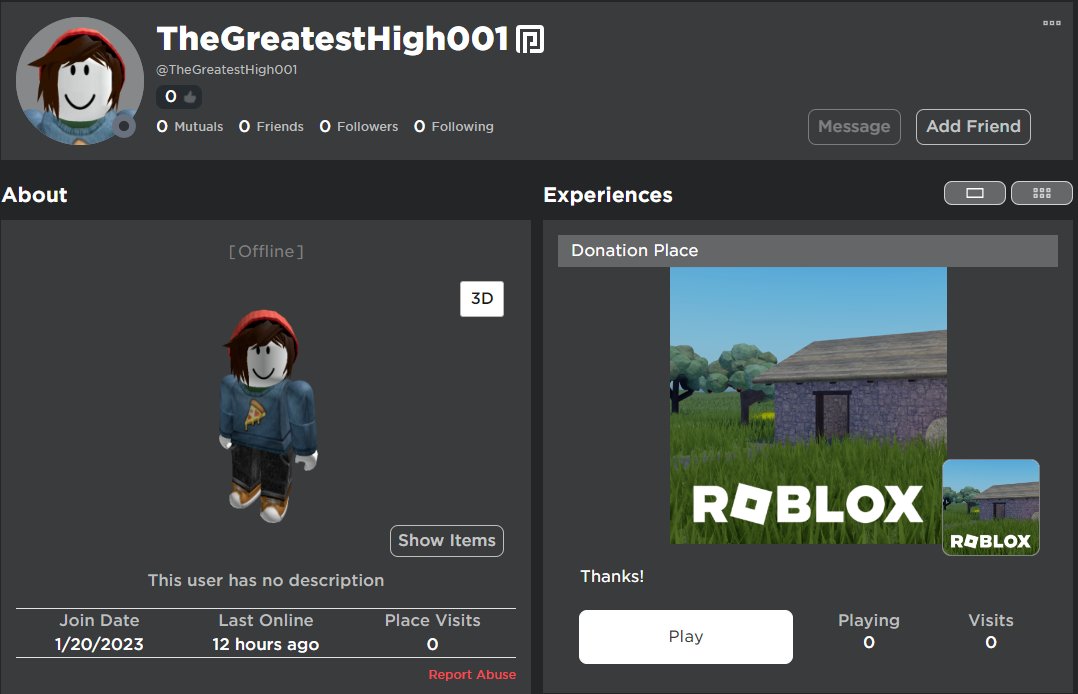This screenshot has height=694, width=1078.
Task: Click the offline status indicator on avatar
Action: 124,126
